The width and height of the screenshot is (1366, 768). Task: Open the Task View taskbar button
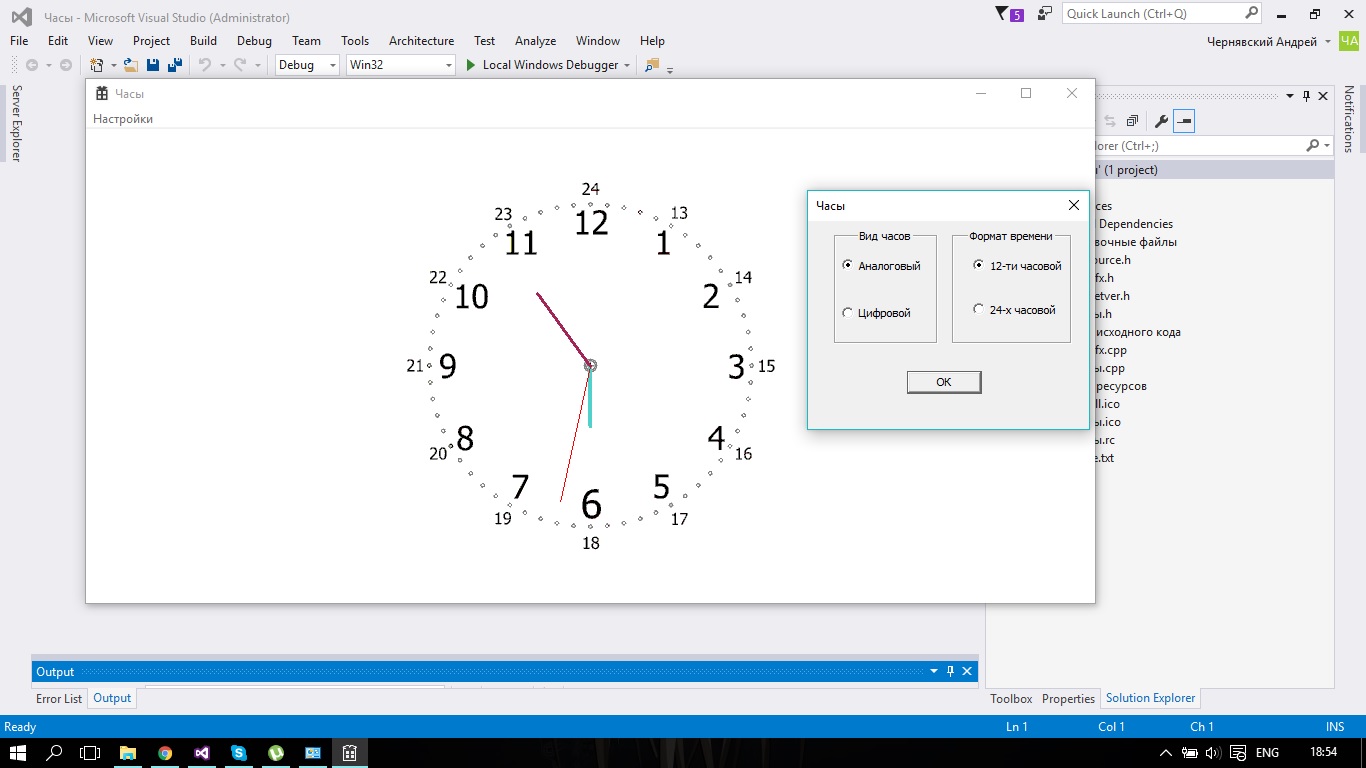pos(91,753)
